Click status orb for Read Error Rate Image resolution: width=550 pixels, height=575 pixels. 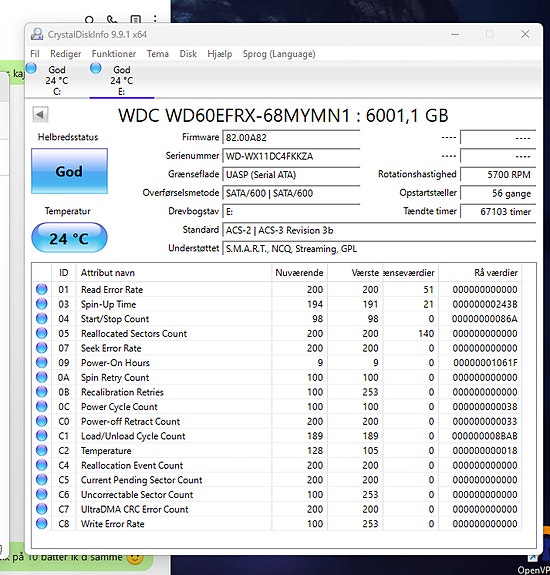pyautogui.click(x=42, y=289)
